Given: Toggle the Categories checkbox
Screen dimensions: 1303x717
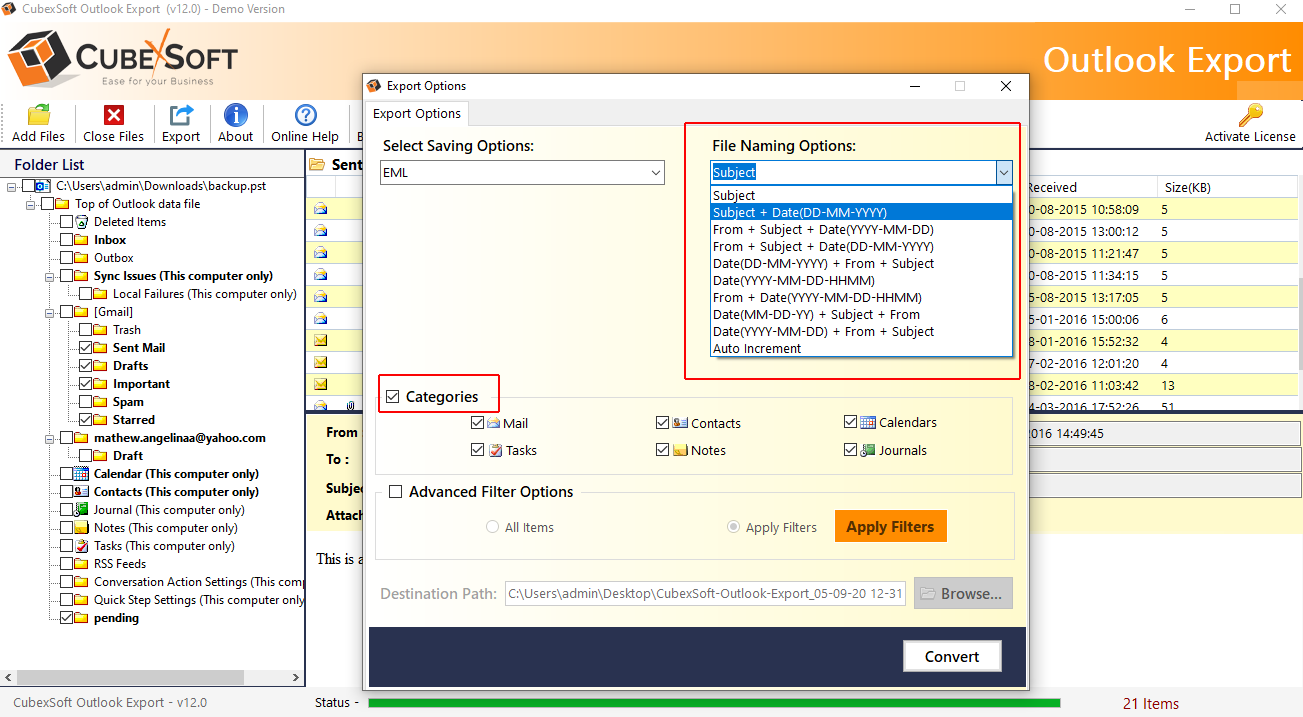Looking at the screenshot, I should (393, 397).
